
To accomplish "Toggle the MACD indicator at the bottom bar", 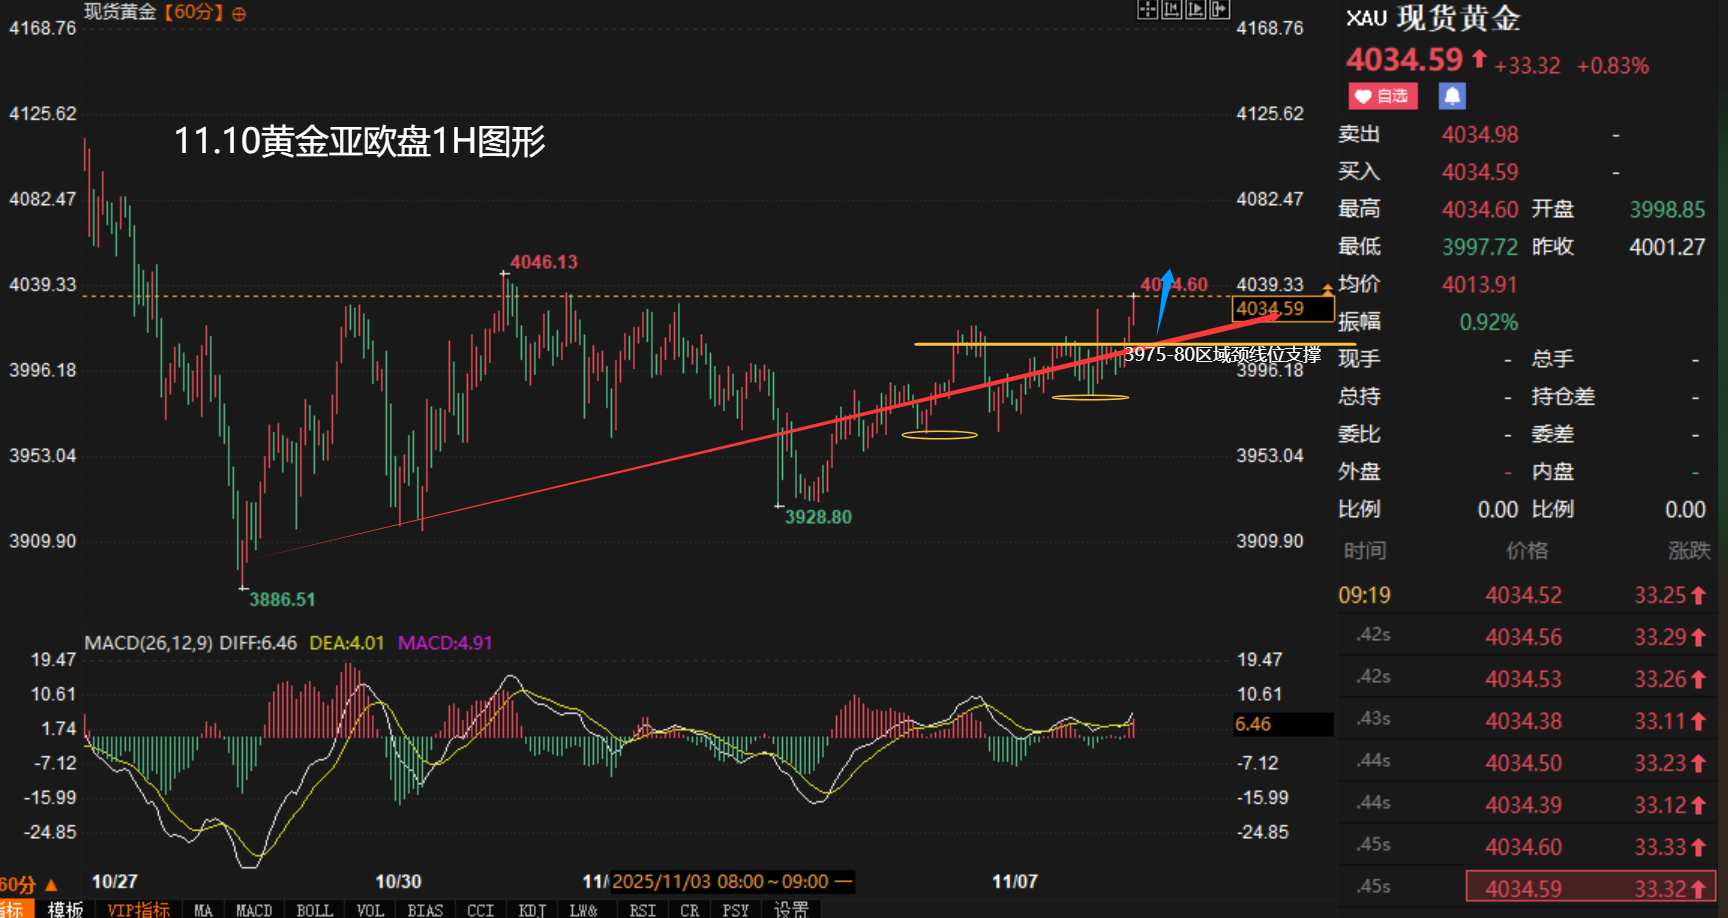I will [253, 909].
